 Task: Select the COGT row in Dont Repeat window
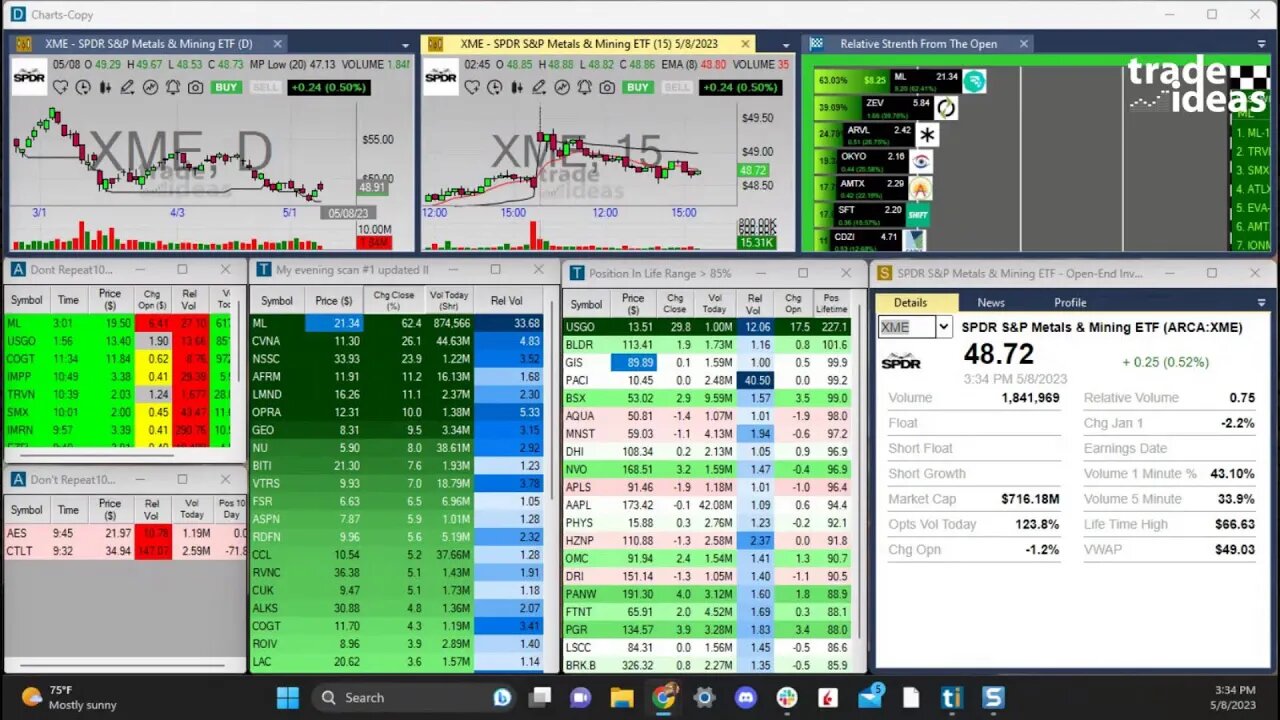[118, 359]
